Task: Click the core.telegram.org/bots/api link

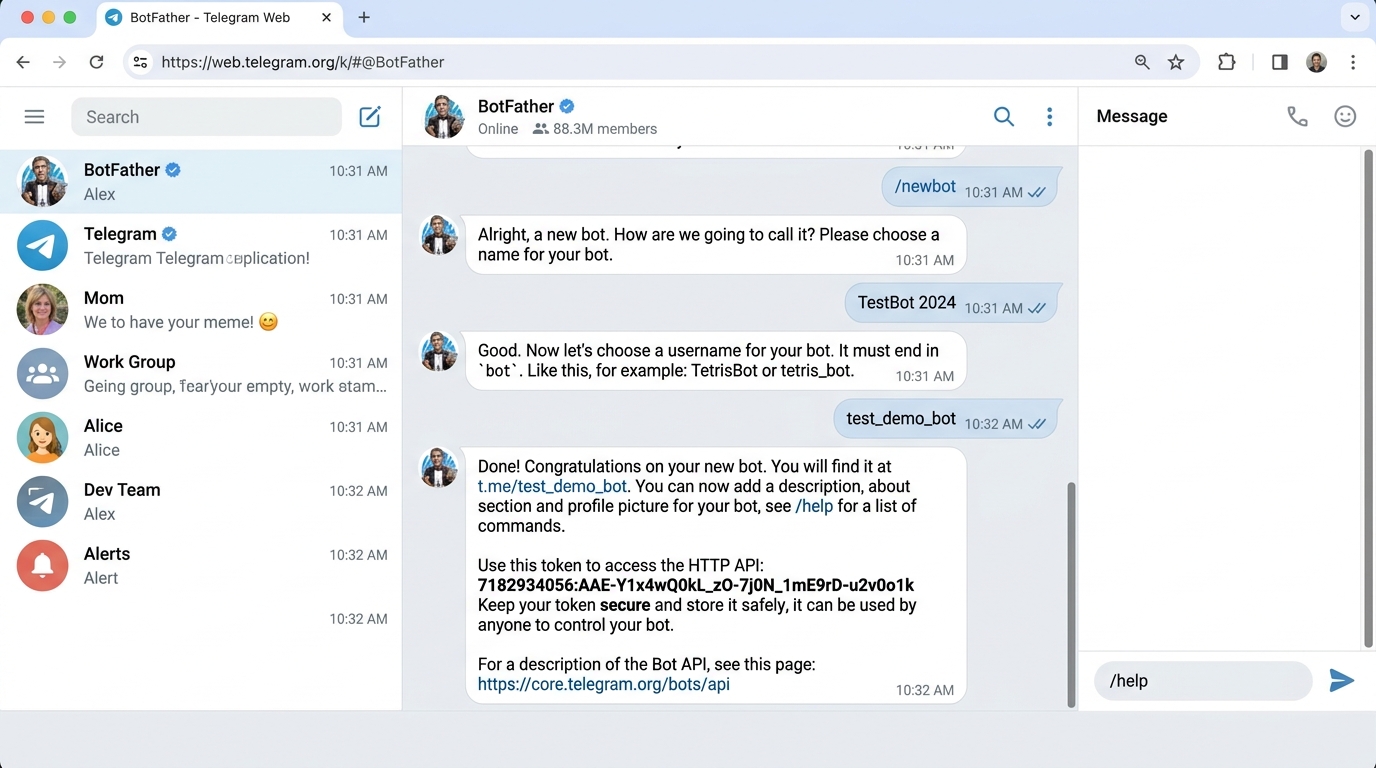Action: [x=603, y=684]
